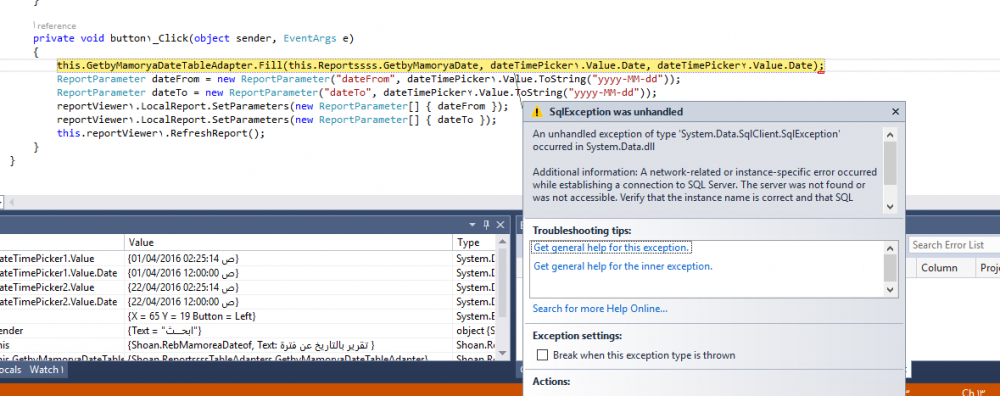Viewport: 1000px width, 396px height.
Task: Click the '1 reference' CodeLens above button1_Click
Action: pyautogui.click(x=54, y=26)
